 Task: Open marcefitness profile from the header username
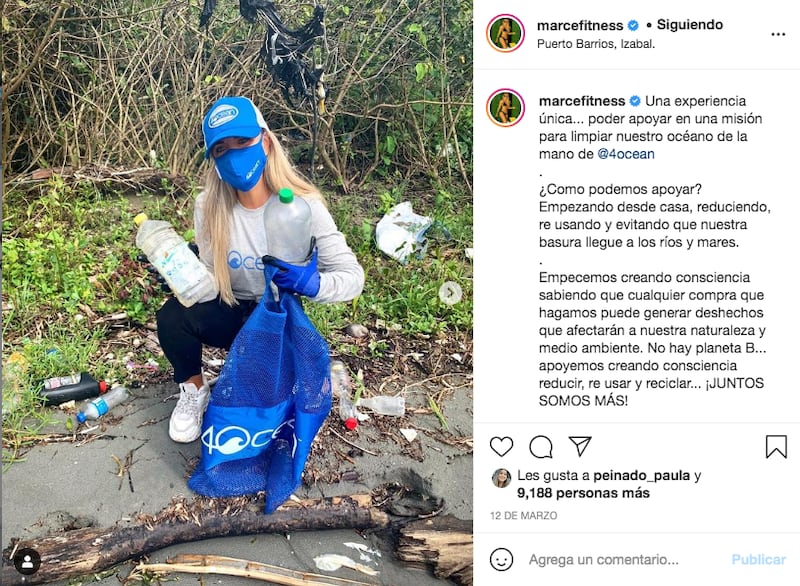[580, 25]
